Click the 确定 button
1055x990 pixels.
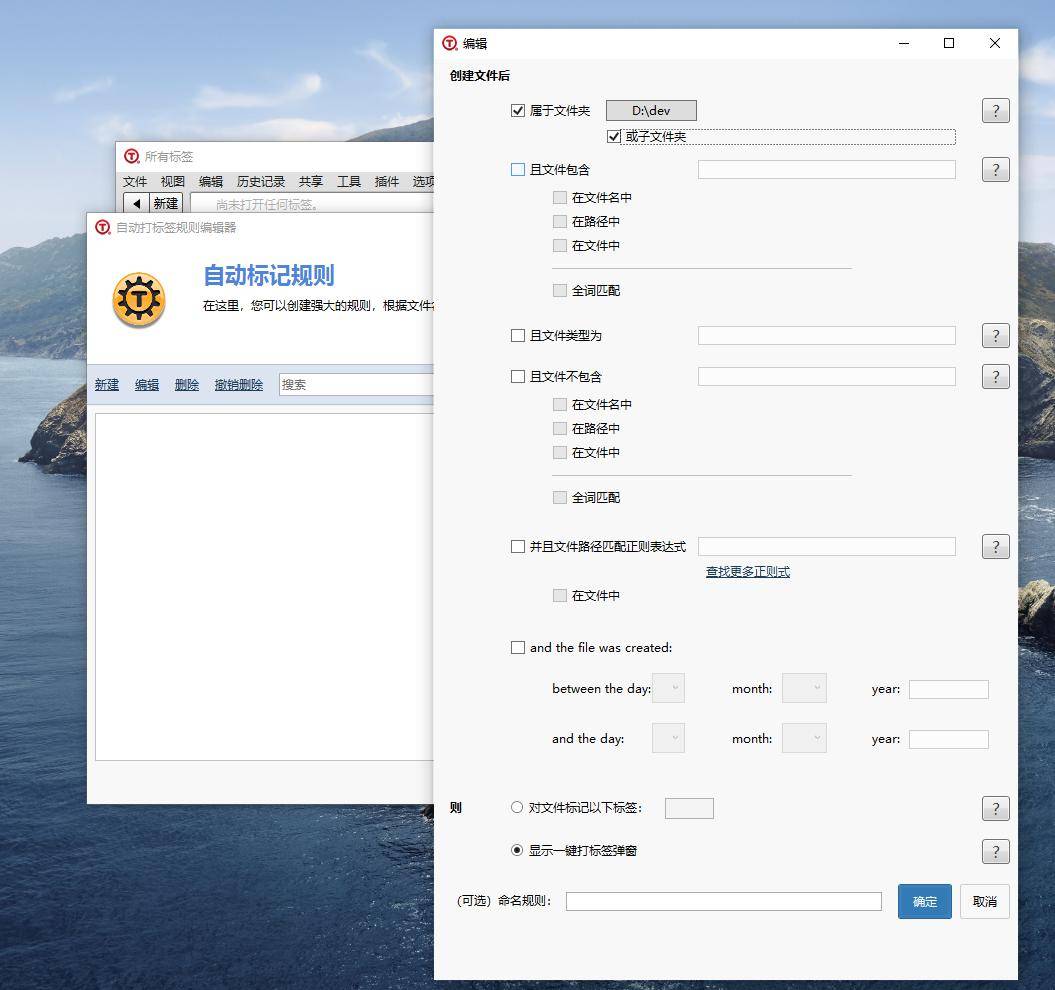pos(924,902)
